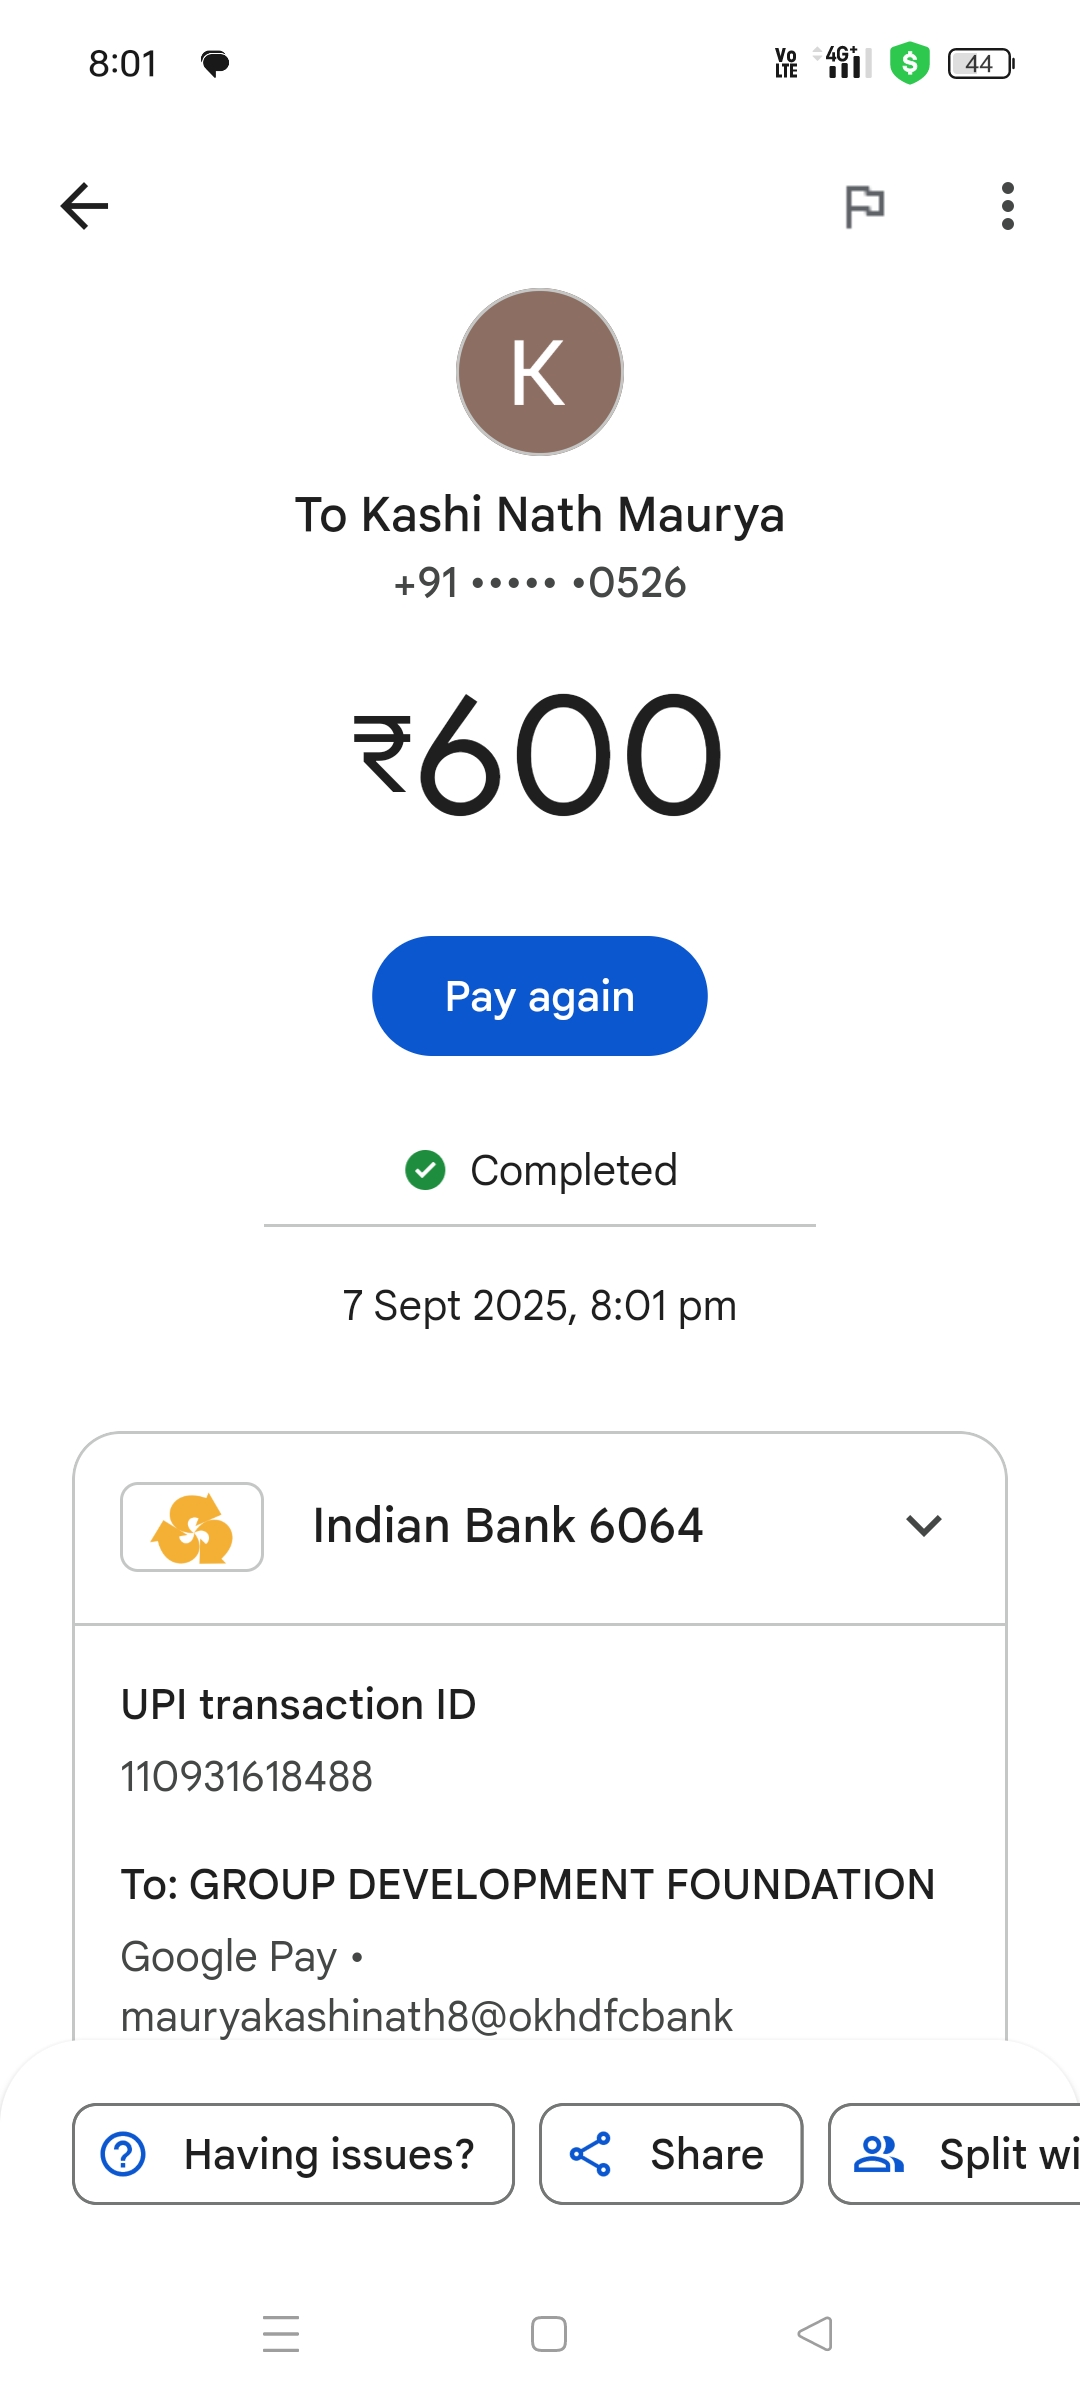Tap the Indian Bank logo icon
1080x2400 pixels.
pos(192,1527)
